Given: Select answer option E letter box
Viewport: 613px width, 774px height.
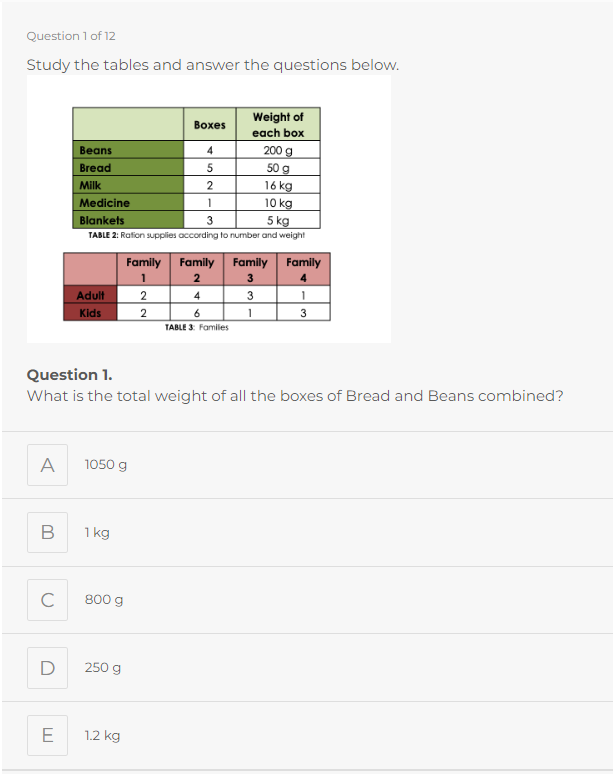Looking at the screenshot, I should 47,735.
